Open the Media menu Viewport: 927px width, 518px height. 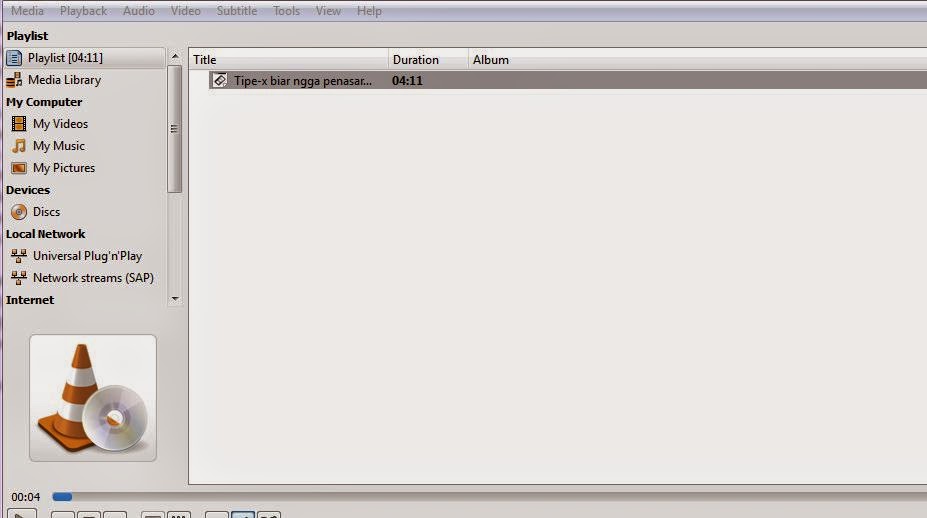click(27, 11)
